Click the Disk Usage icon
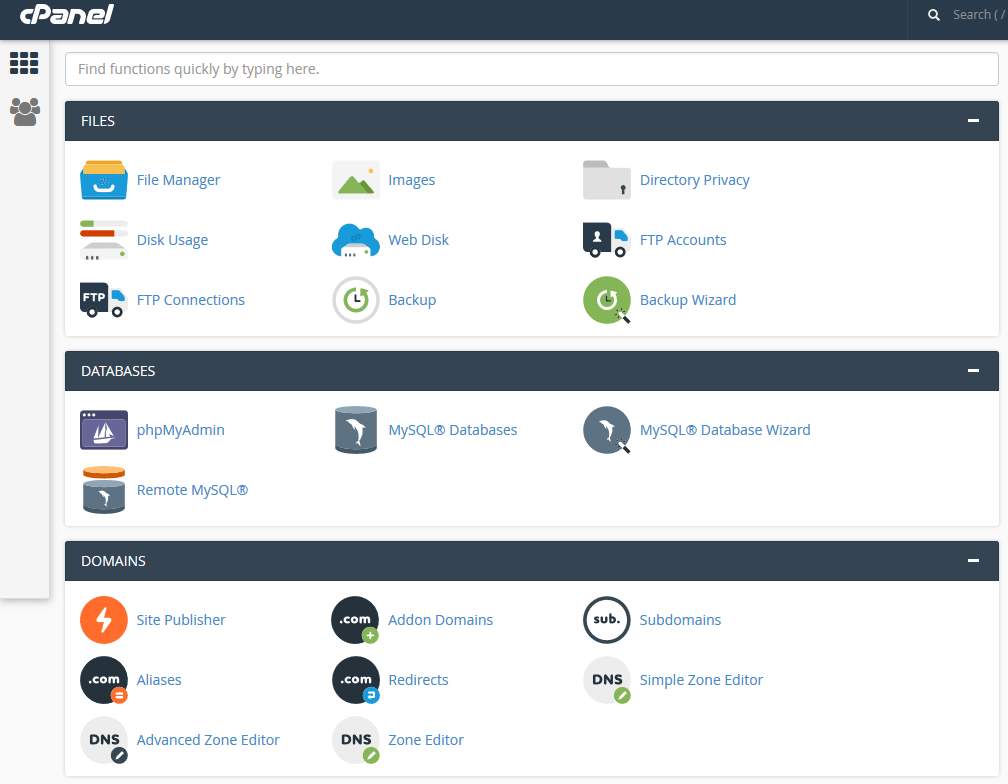 [x=104, y=240]
